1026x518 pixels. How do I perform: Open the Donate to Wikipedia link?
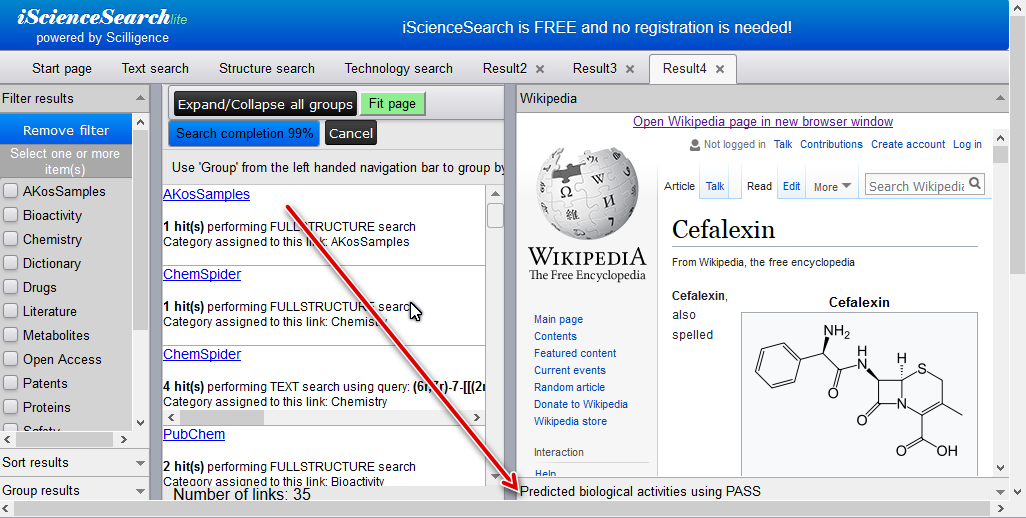pyautogui.click(x=580, y=404)
